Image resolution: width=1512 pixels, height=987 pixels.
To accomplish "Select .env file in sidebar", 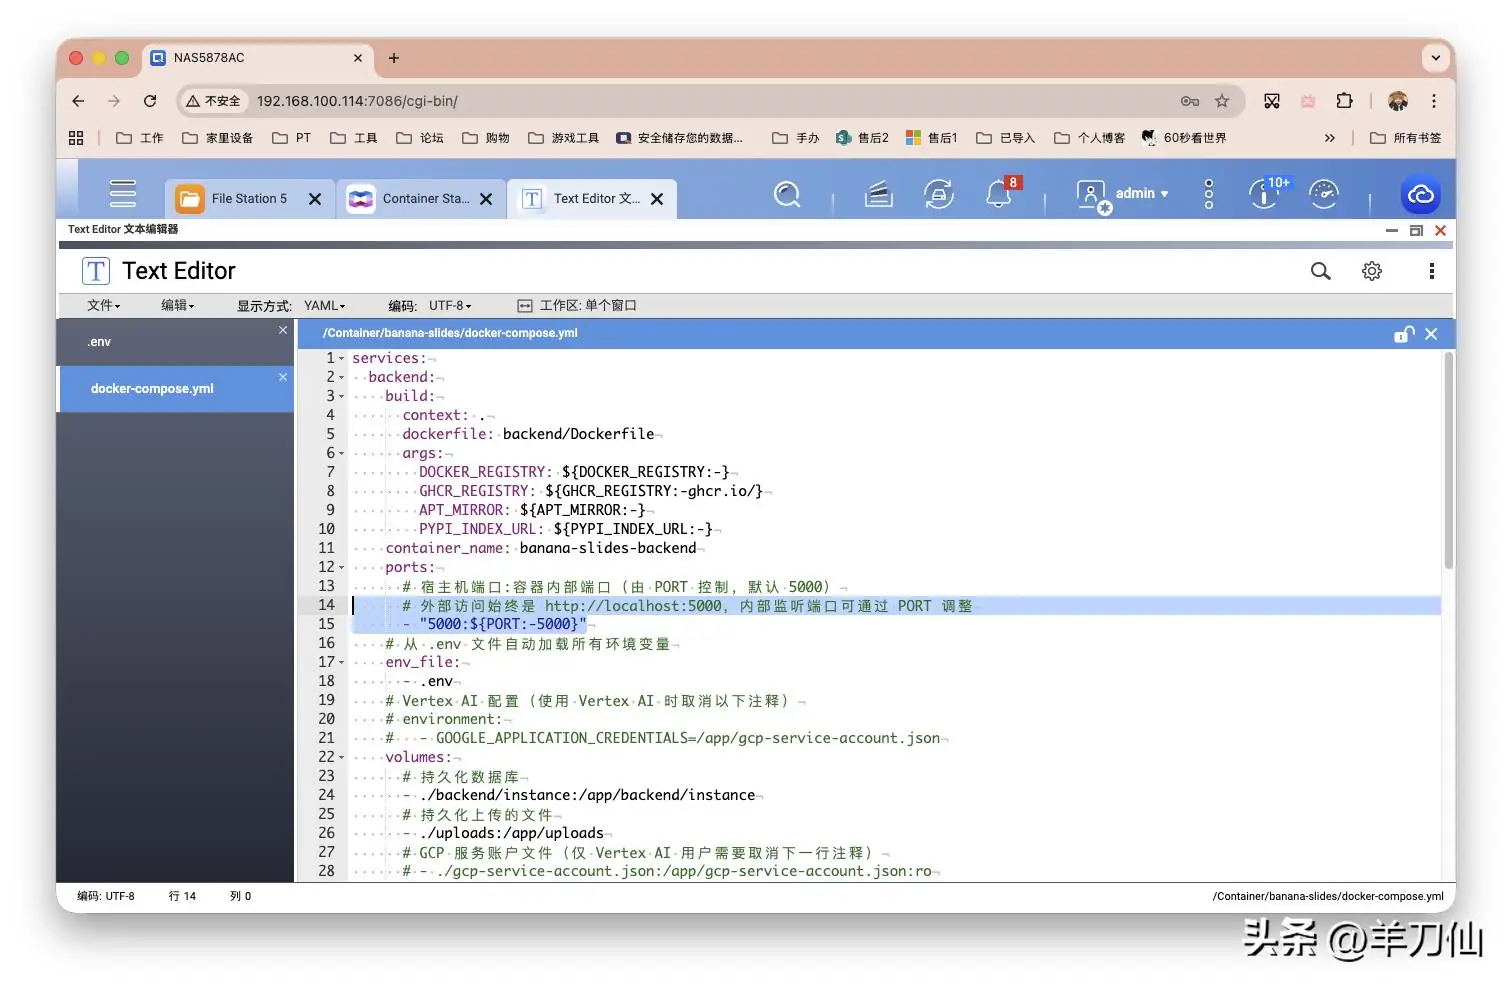I will pos(175,342).
